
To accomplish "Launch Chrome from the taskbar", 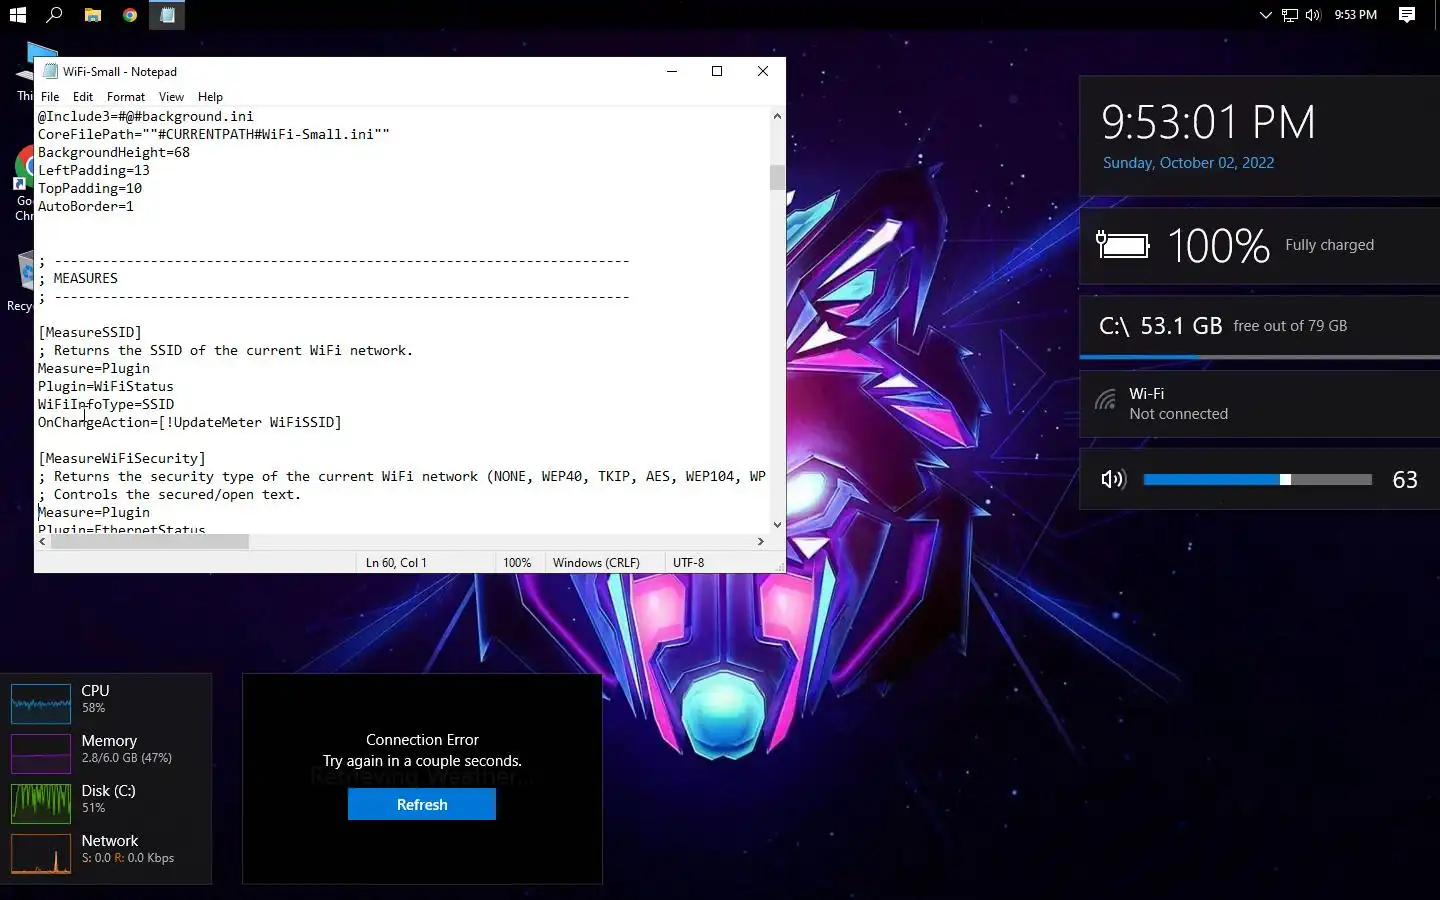I will pyautogui.click(x=130, y=15).
